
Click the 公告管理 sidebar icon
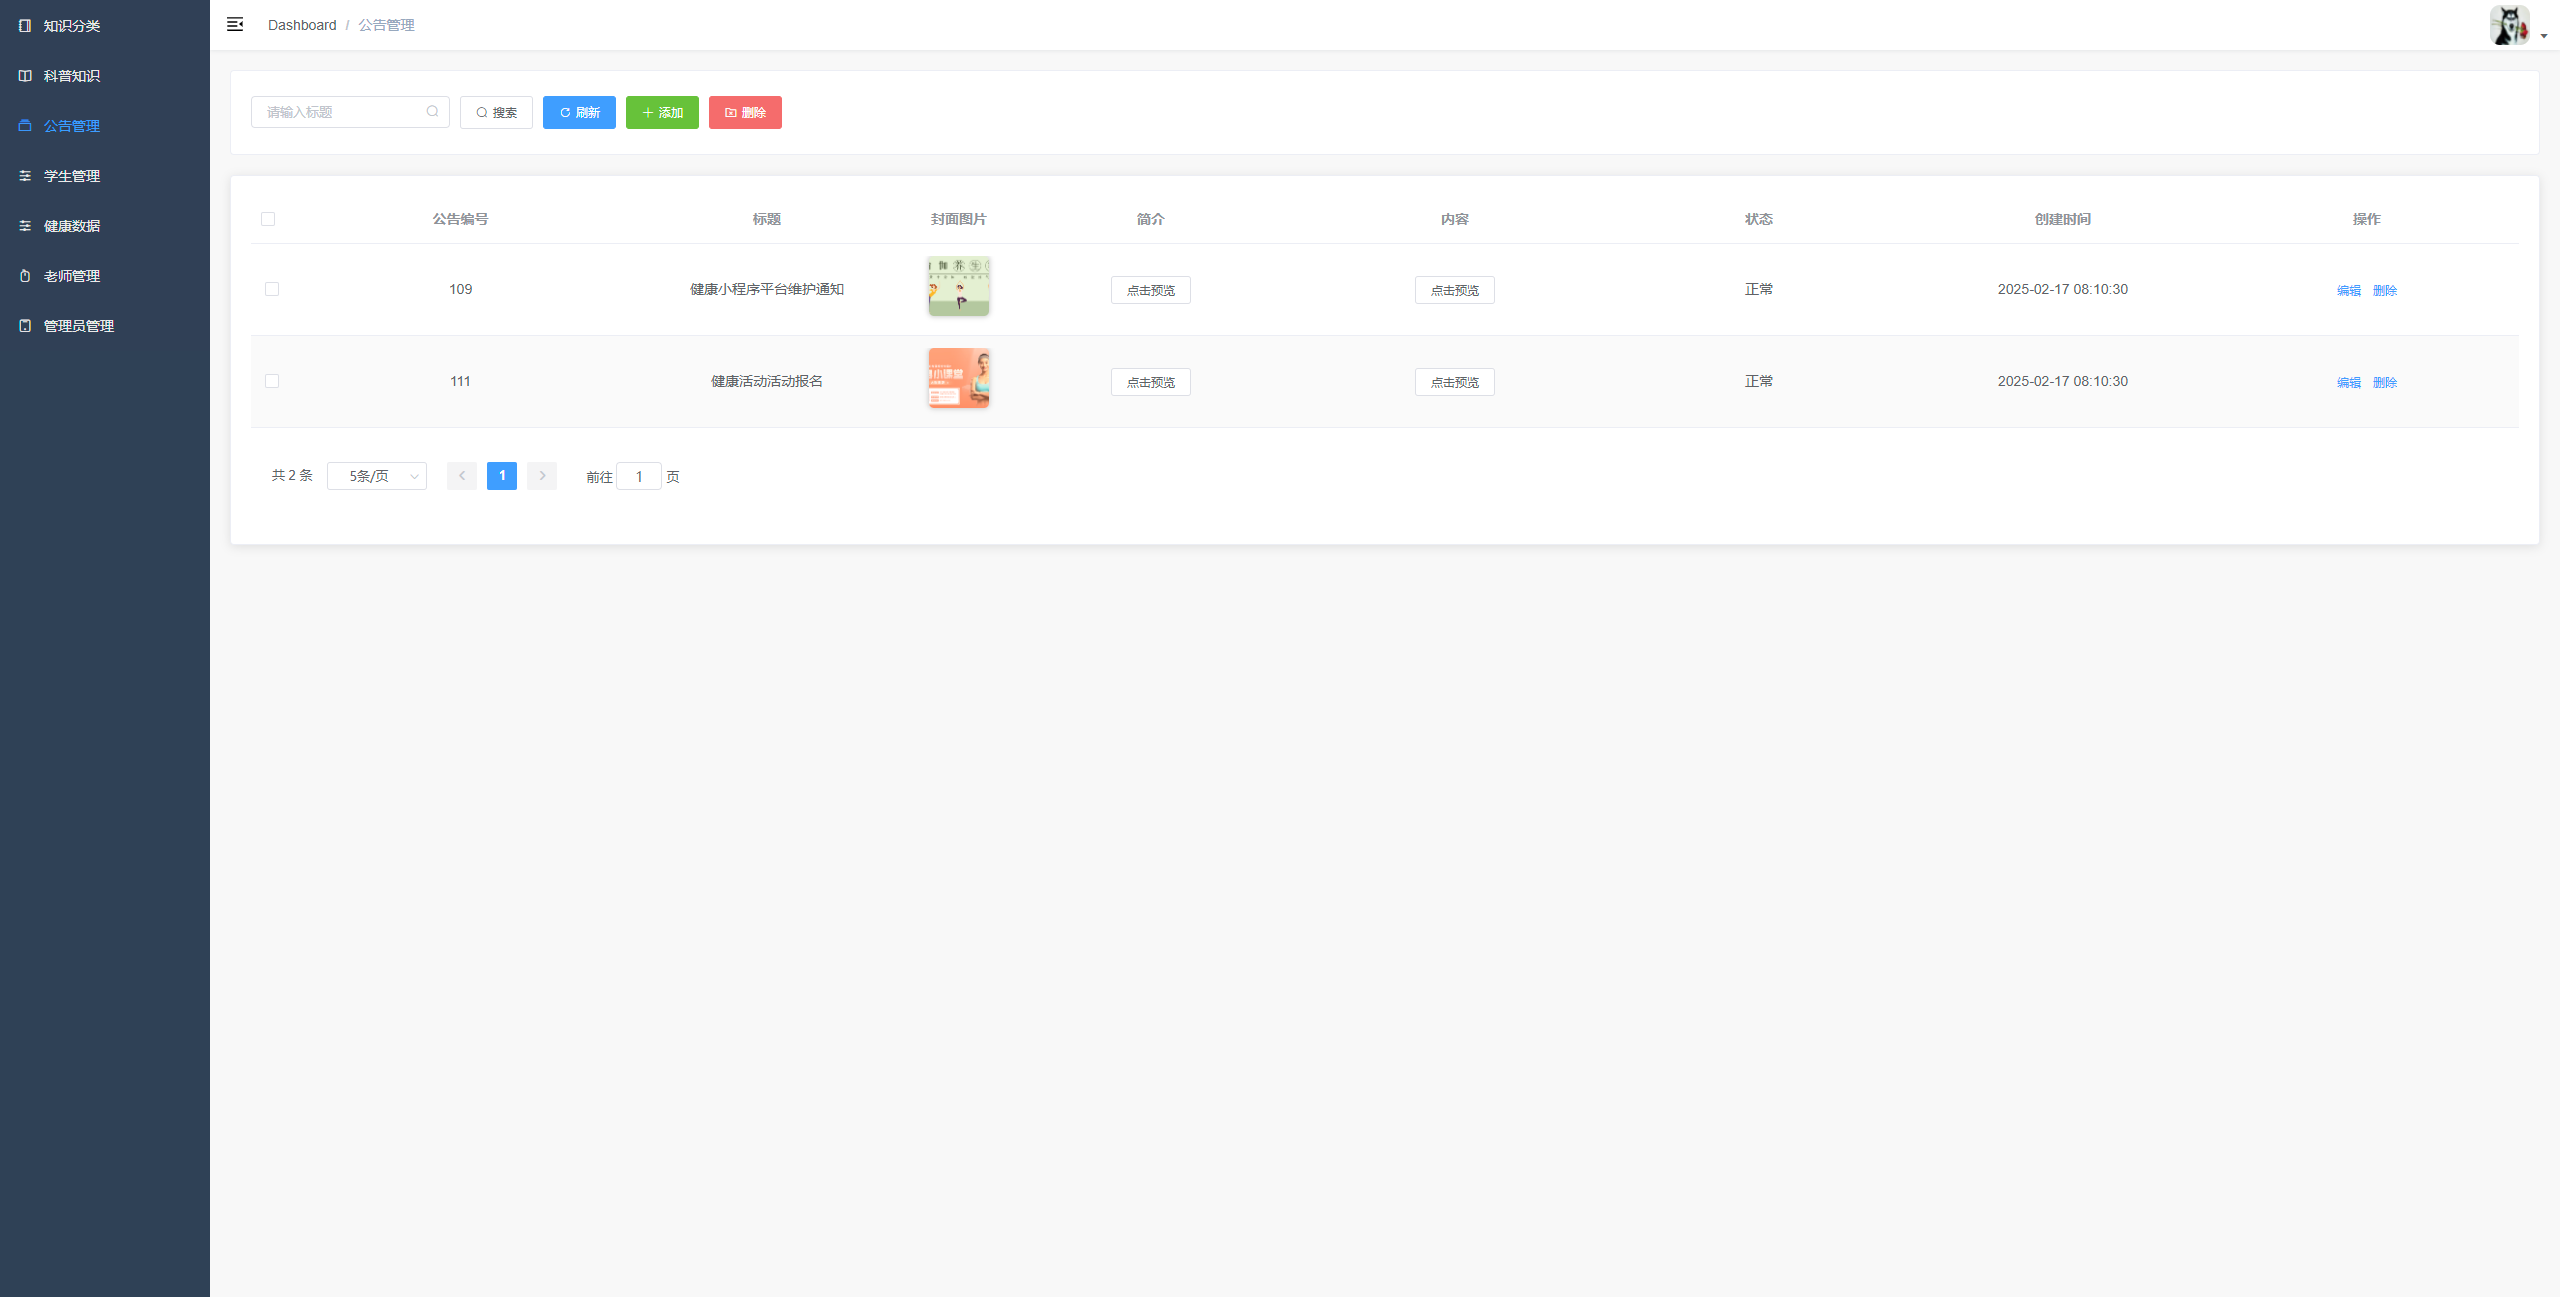[x=25, y=126]
